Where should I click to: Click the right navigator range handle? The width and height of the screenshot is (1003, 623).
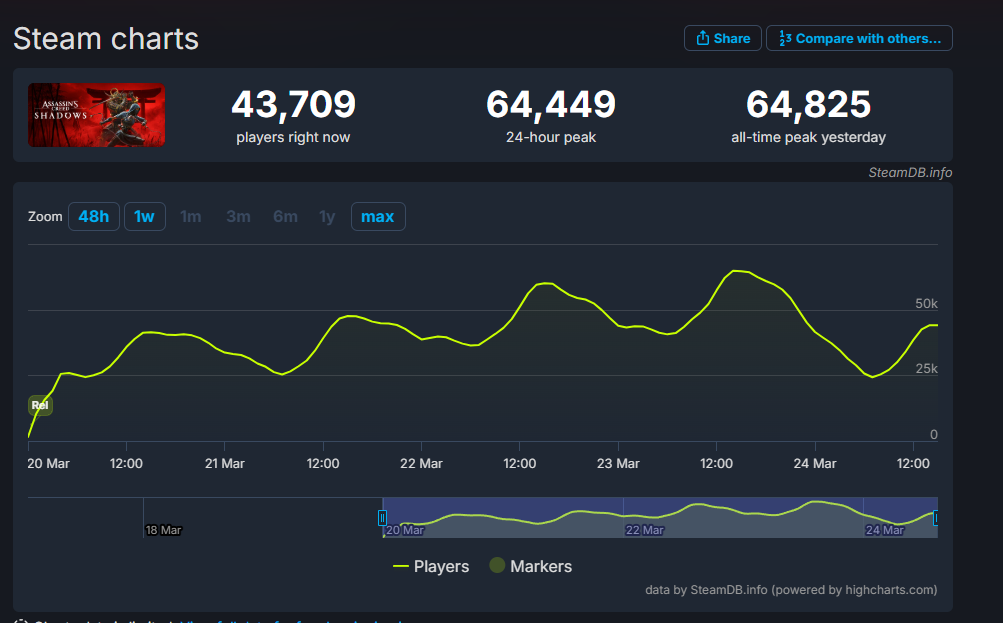[x=936, y=517]
